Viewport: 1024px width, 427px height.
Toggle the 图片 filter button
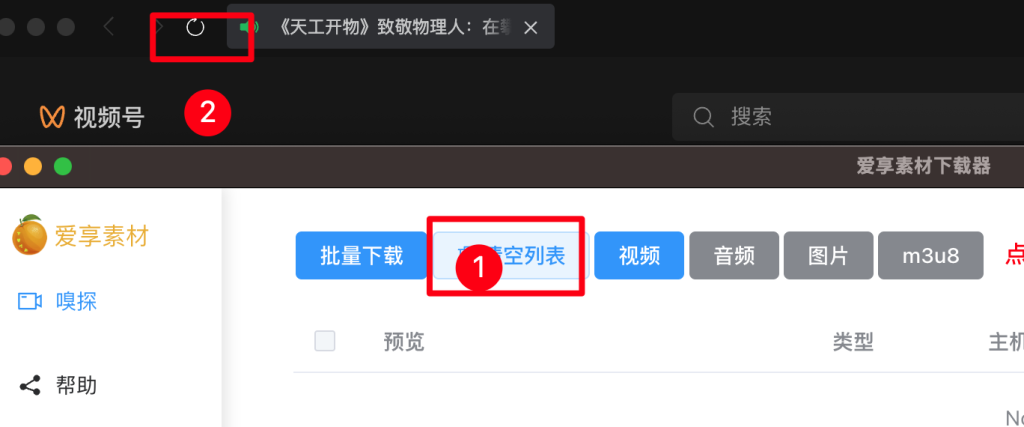point(828,255)
